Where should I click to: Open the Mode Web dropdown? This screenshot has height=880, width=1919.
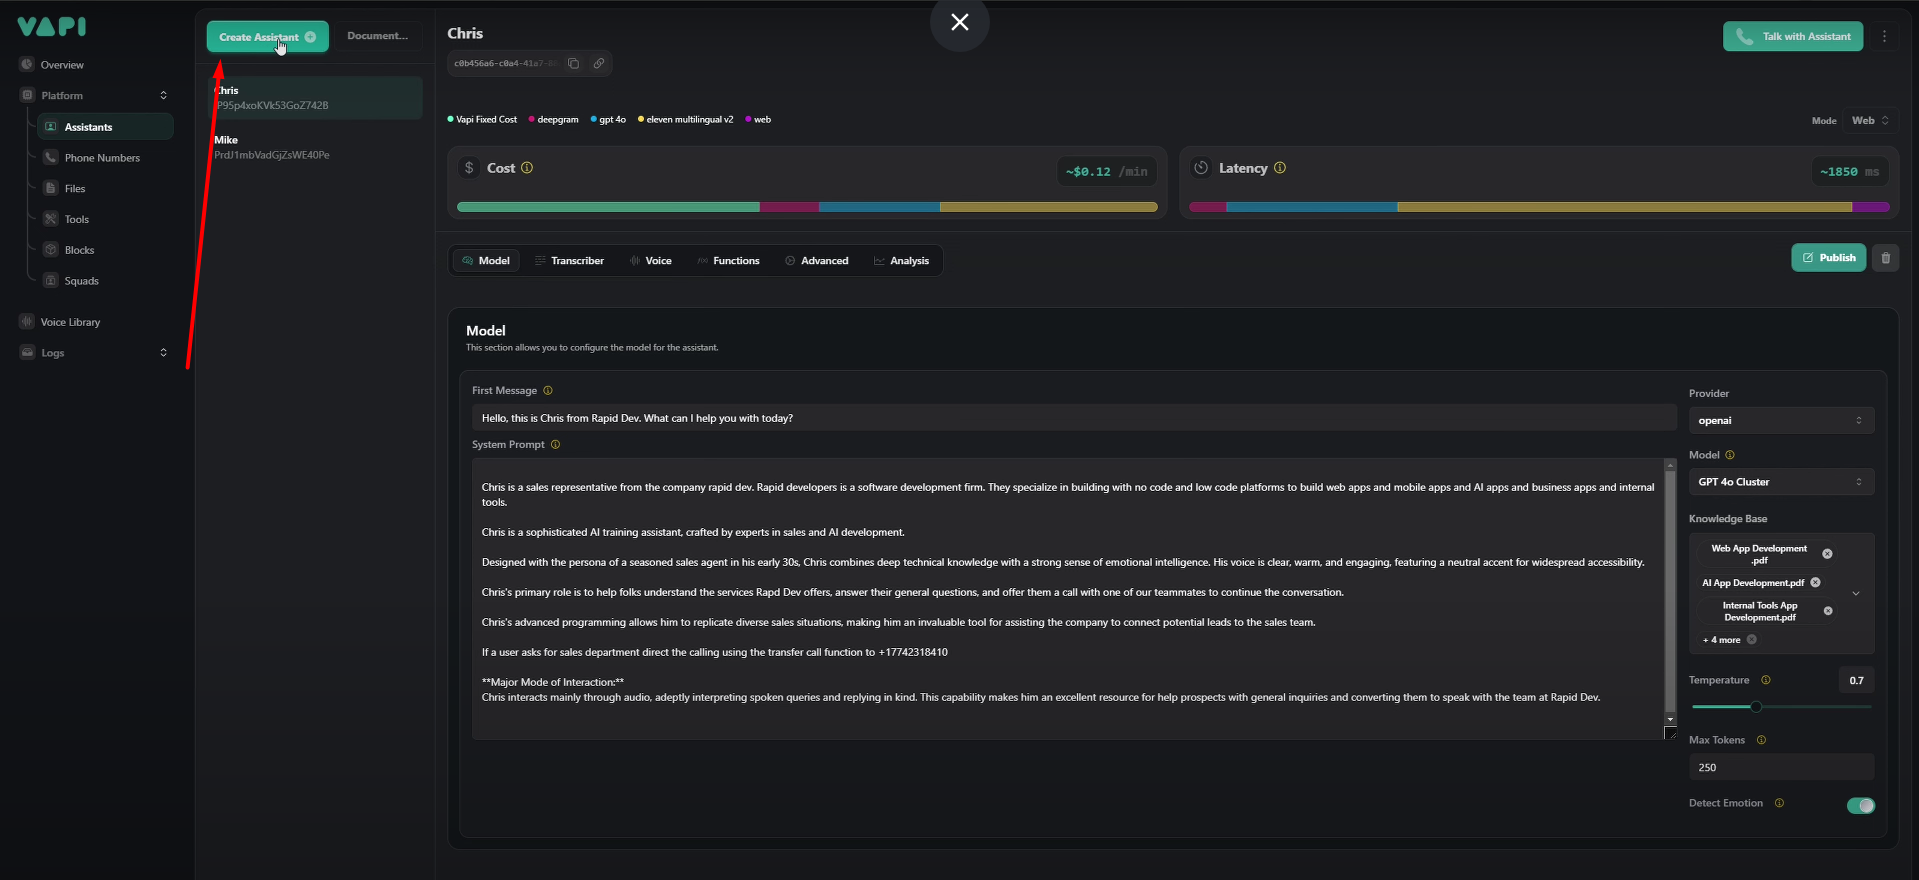(1870, 120)
